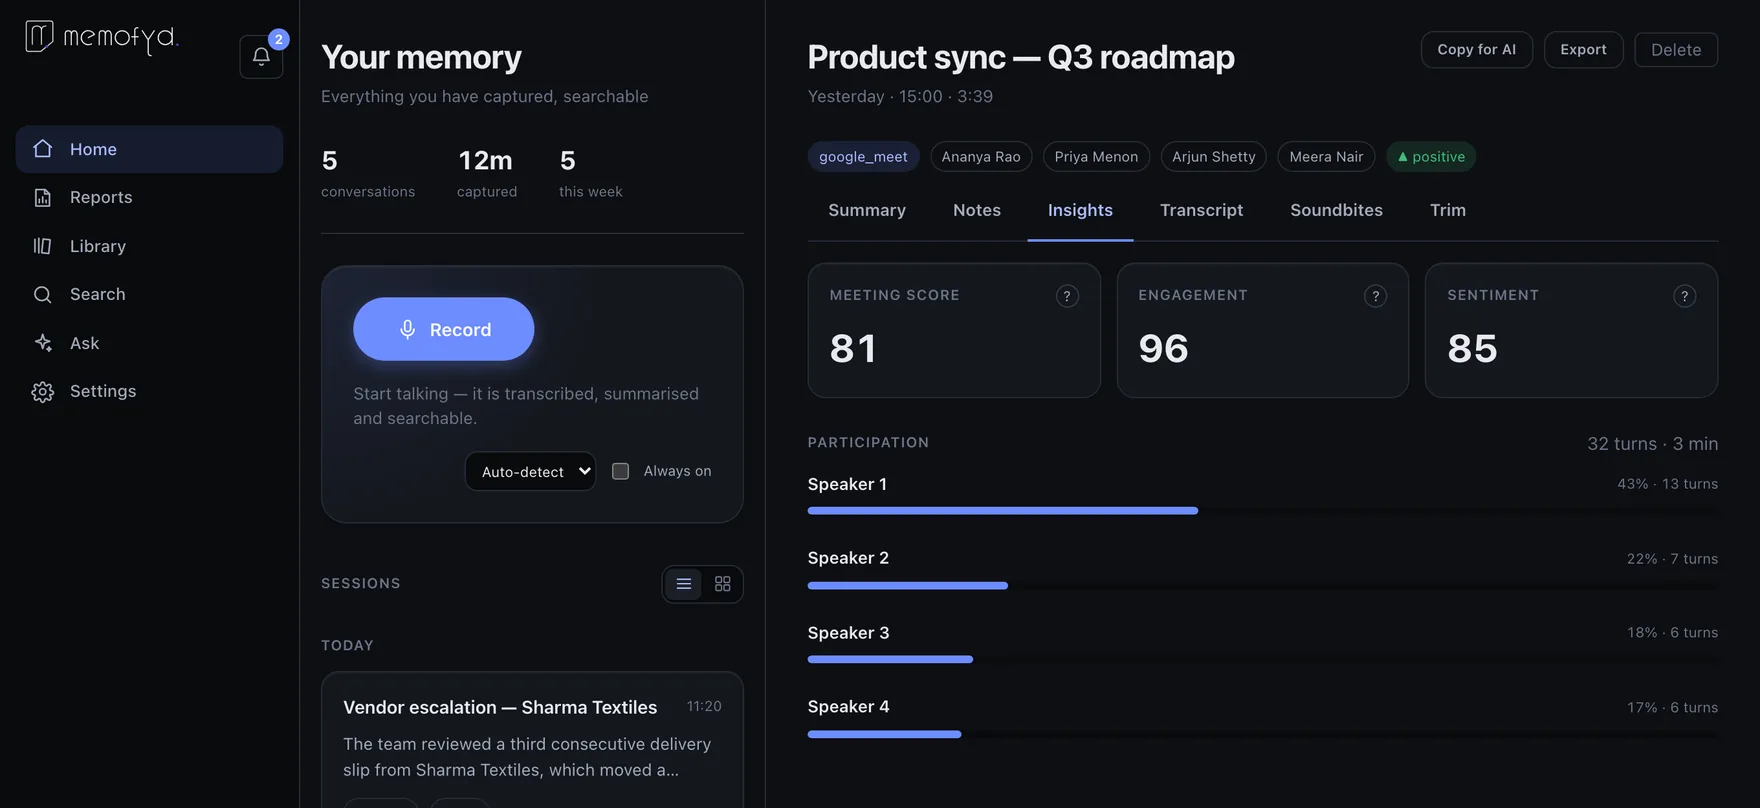Show Meeting Score help tooltip
Screen dimensions: 1760x808
click(x=1067, y=296)
